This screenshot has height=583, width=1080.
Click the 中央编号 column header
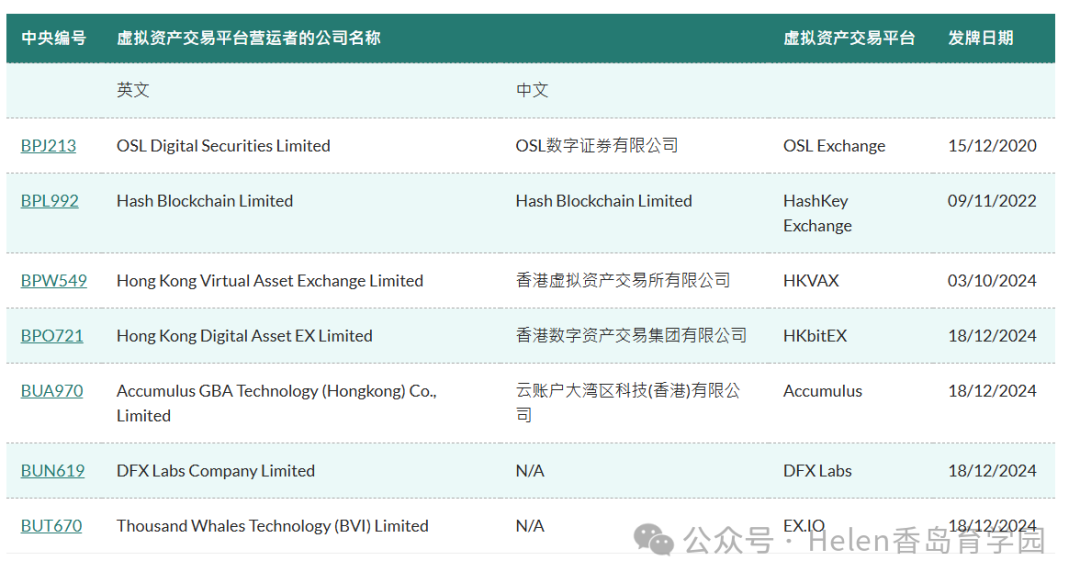pos(54,37)
